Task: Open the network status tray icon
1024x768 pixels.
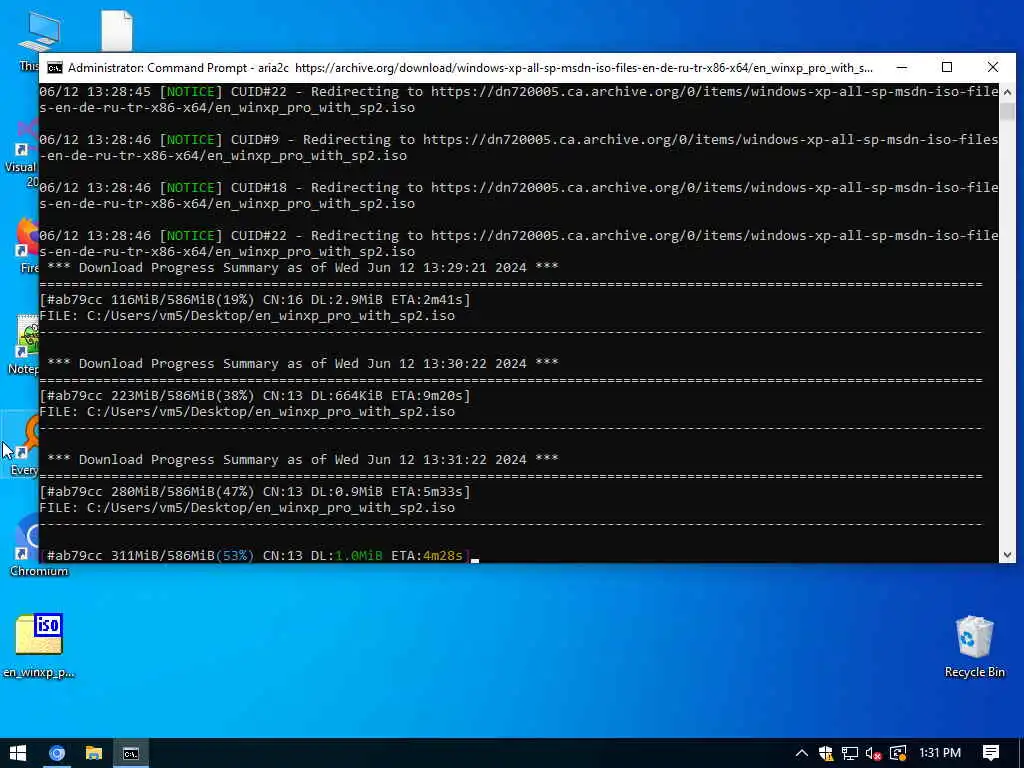Action: click(x=850, y=753)
